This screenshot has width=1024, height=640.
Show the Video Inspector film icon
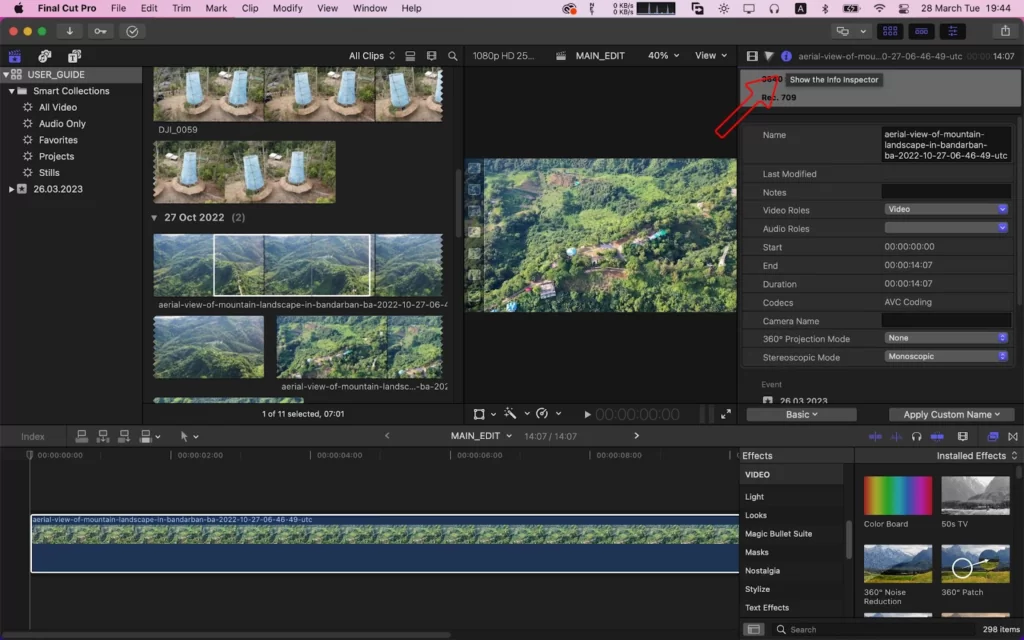coord(752,56)
